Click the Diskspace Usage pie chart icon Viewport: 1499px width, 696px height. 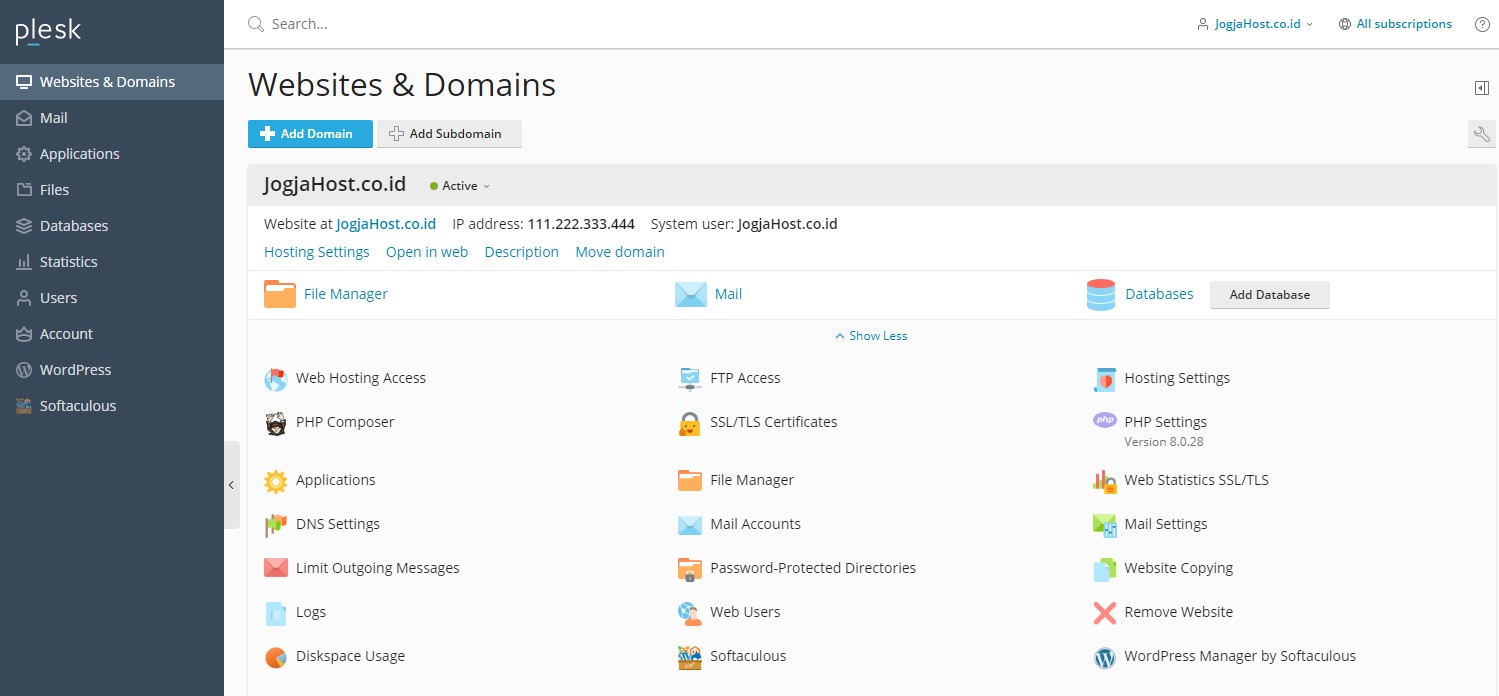[276, 657]
